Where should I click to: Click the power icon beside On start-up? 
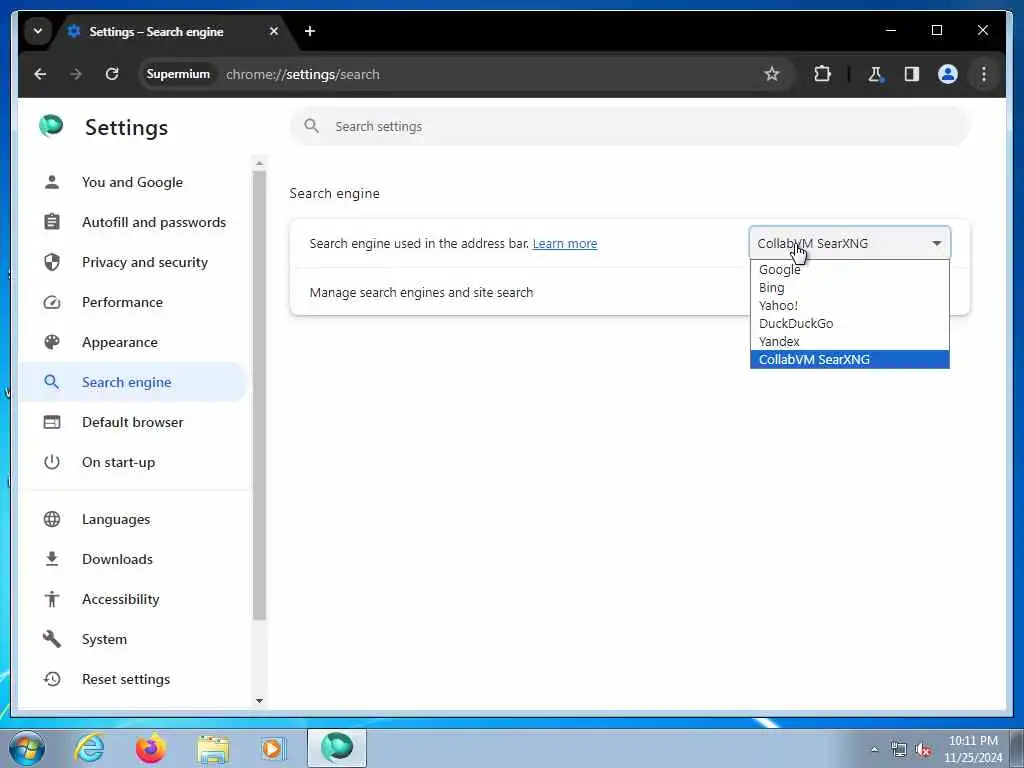pos(52,462)
